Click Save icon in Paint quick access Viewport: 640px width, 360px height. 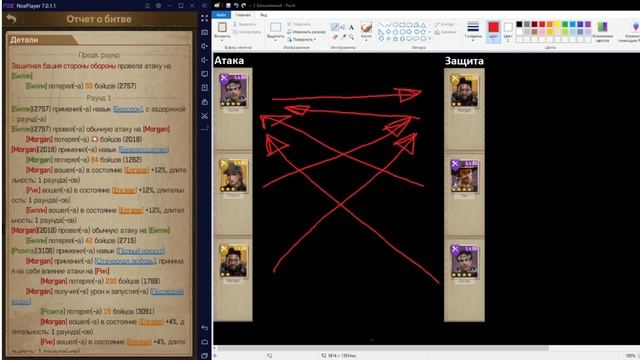click(228, 5)
